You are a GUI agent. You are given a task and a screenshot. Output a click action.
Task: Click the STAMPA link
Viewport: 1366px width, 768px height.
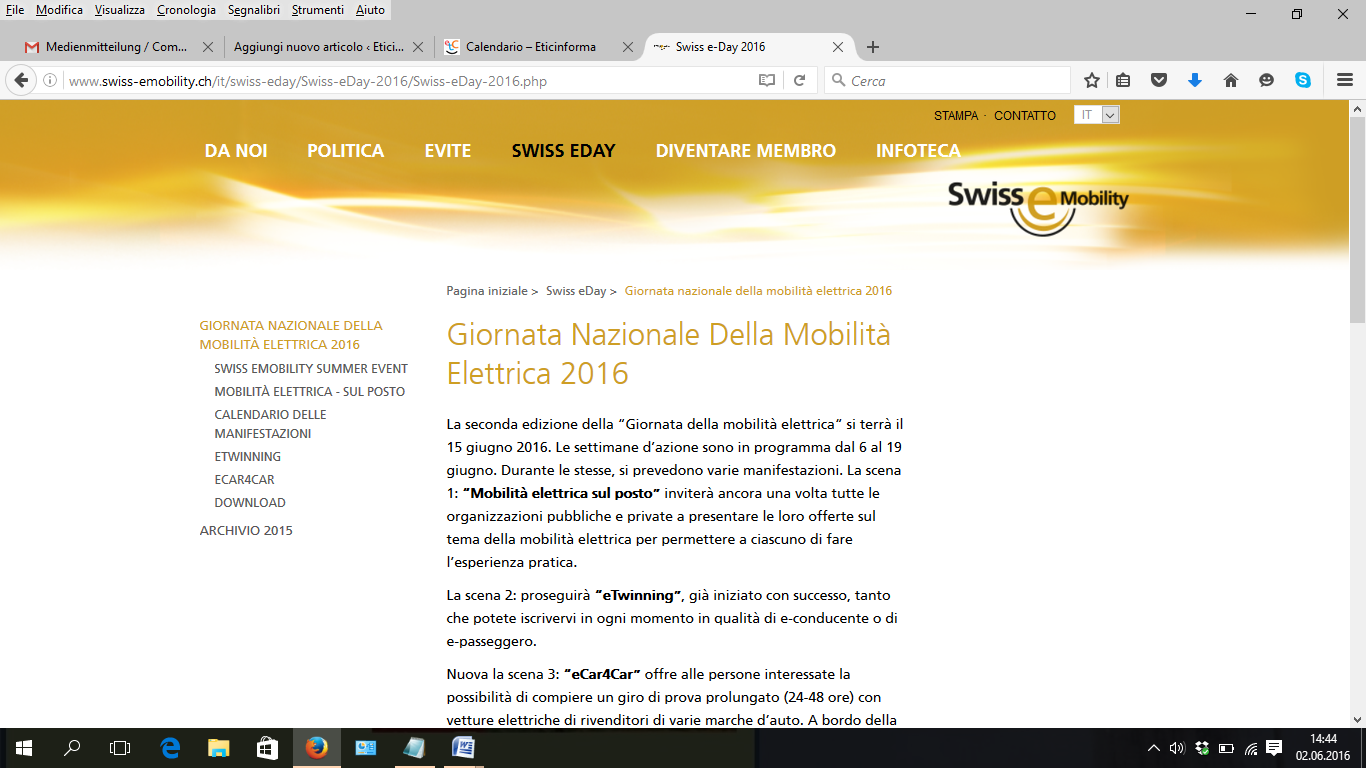click(956, 116)
